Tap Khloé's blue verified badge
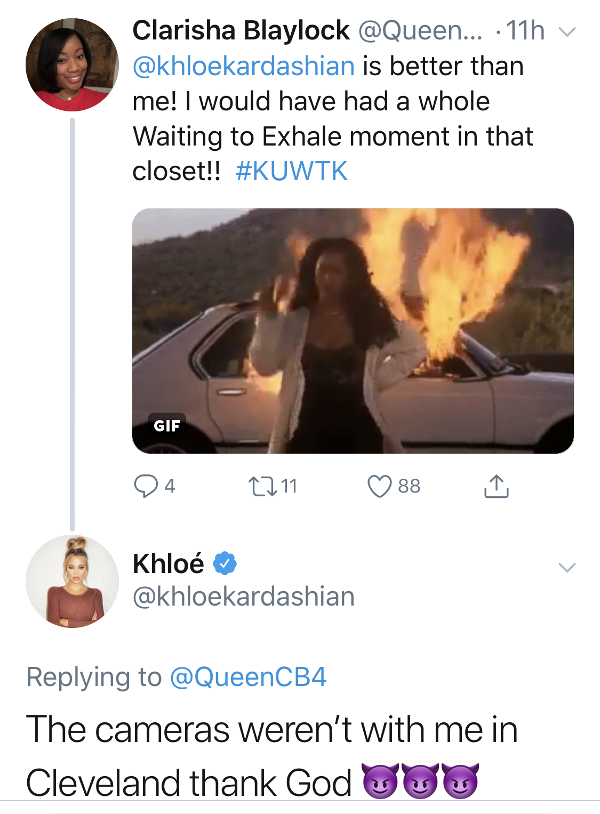 click(225, 564)
